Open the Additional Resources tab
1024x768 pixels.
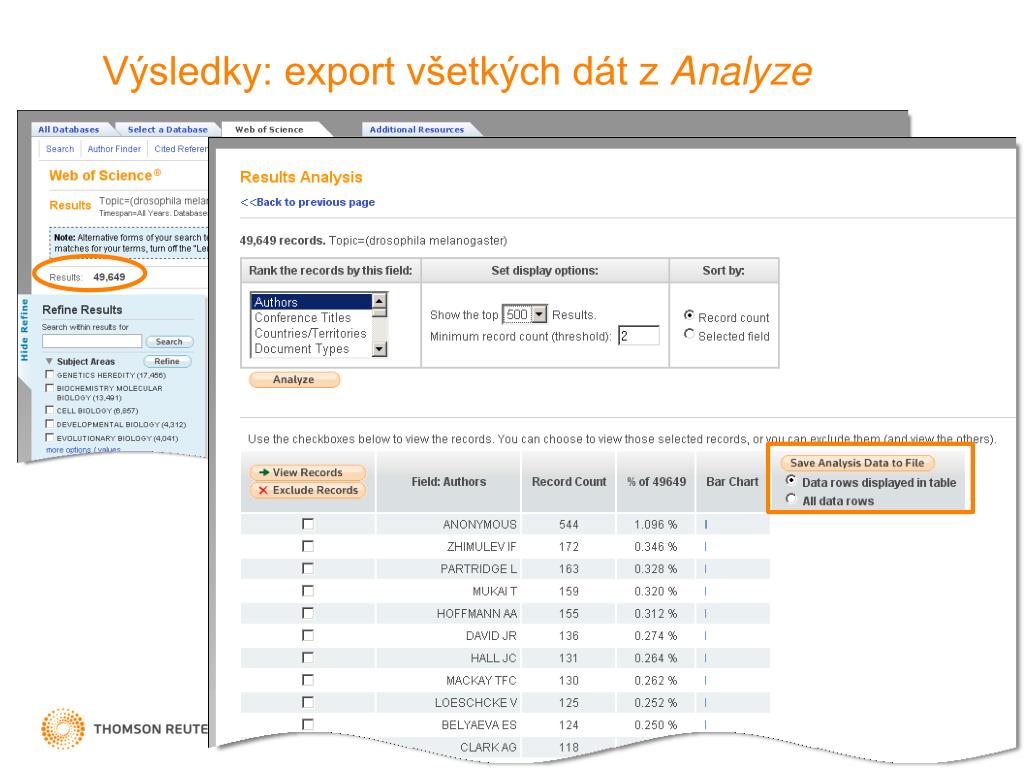(x=417, y=129)
